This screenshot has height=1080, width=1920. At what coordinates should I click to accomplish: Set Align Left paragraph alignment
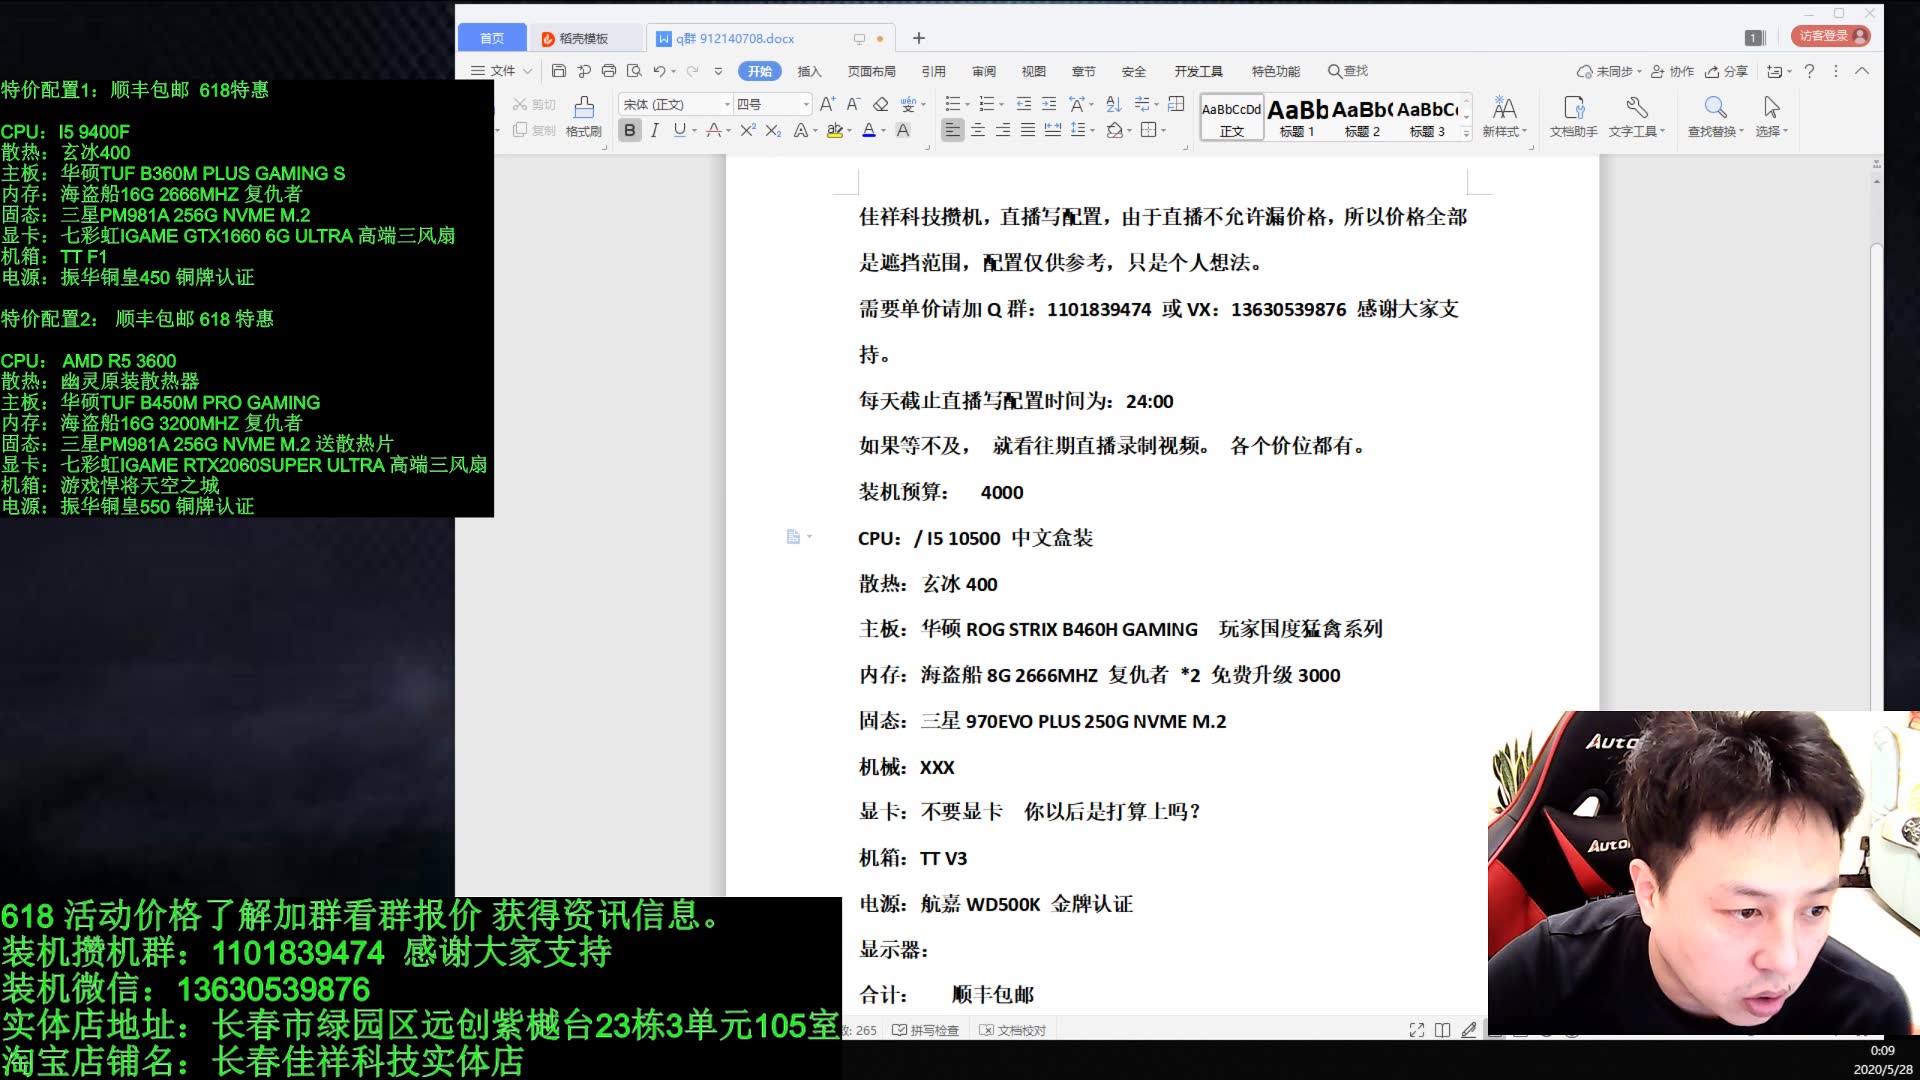[952, 130]
